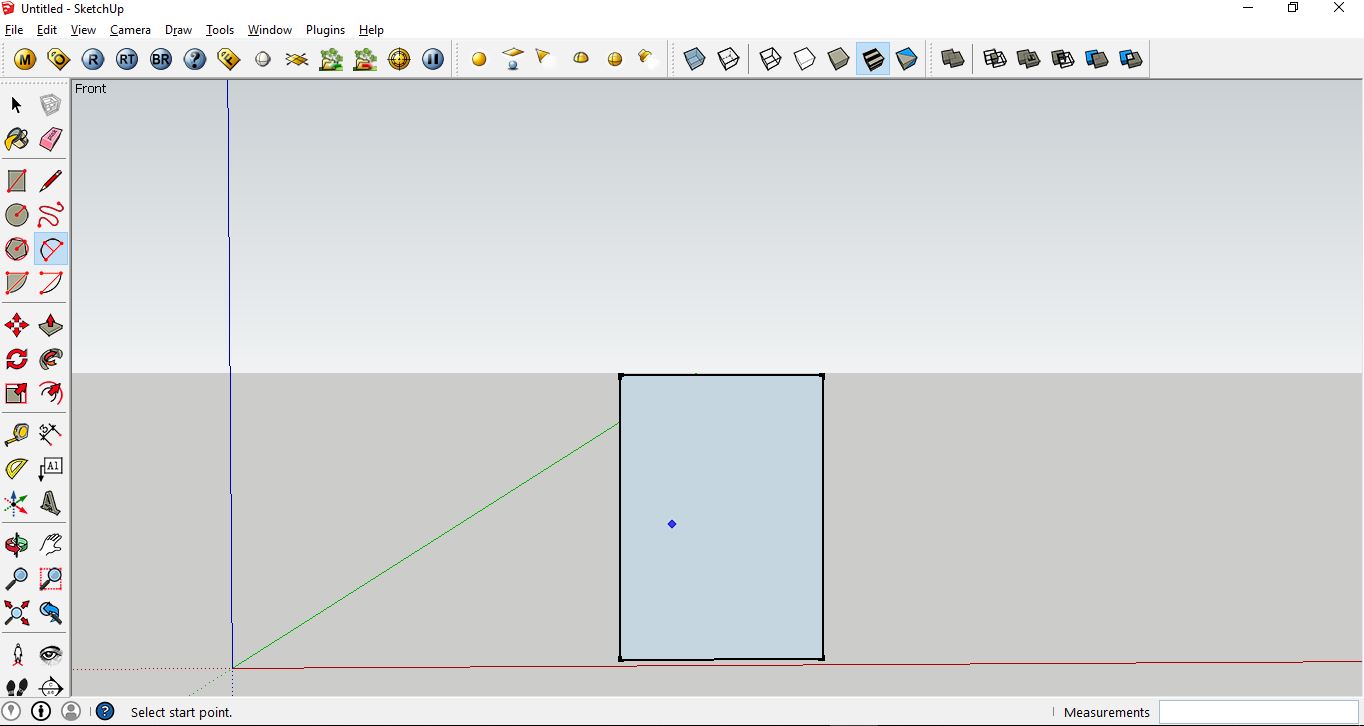This screenshot has height=726, width=1364.
Task: Select the Line tool
Action: 50,181
